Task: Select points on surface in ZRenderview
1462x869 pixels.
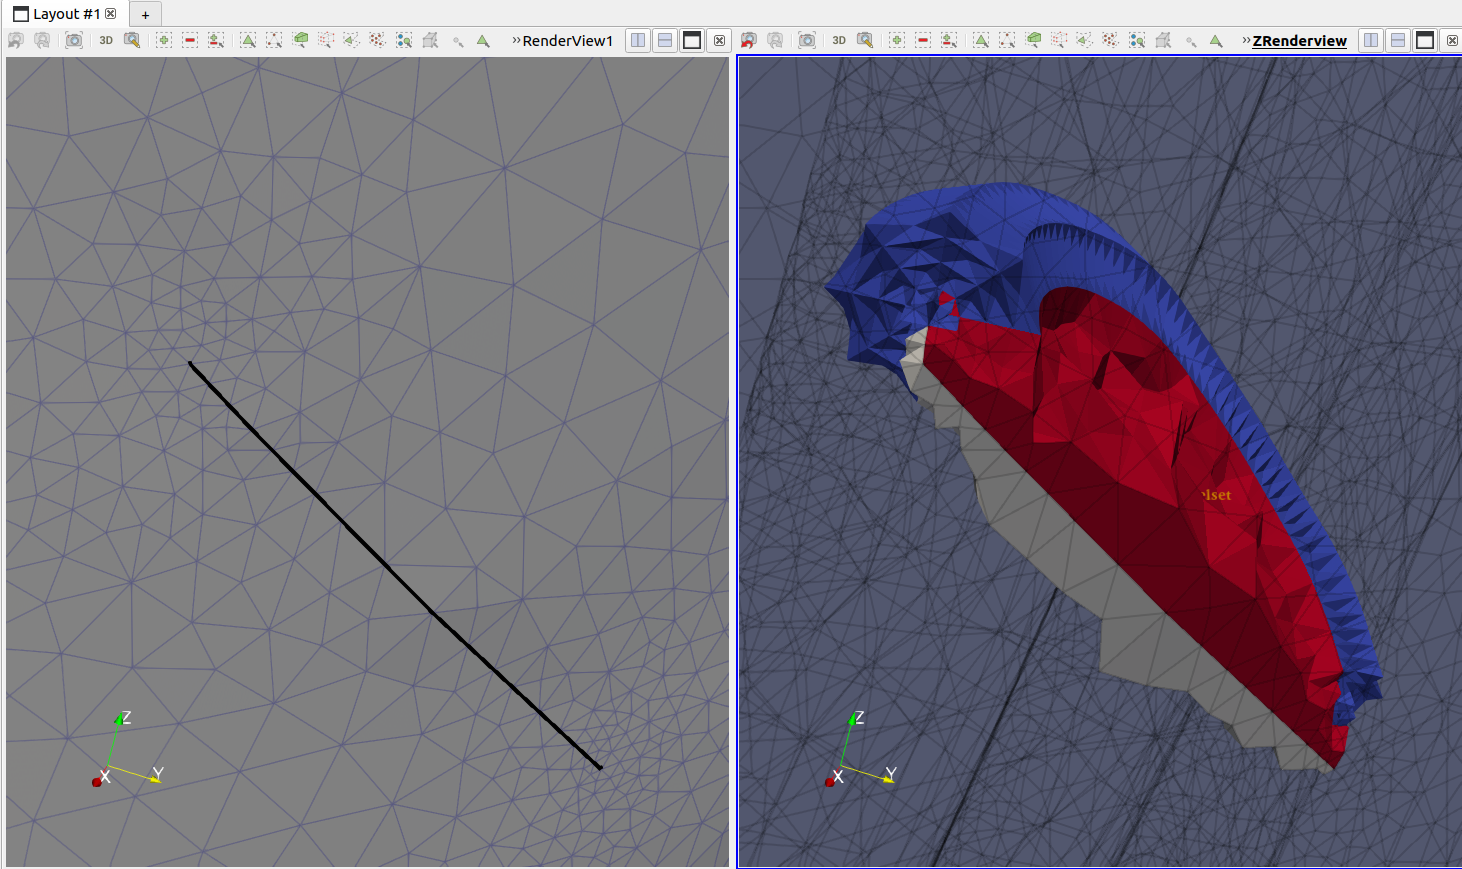Action: 1007,40
